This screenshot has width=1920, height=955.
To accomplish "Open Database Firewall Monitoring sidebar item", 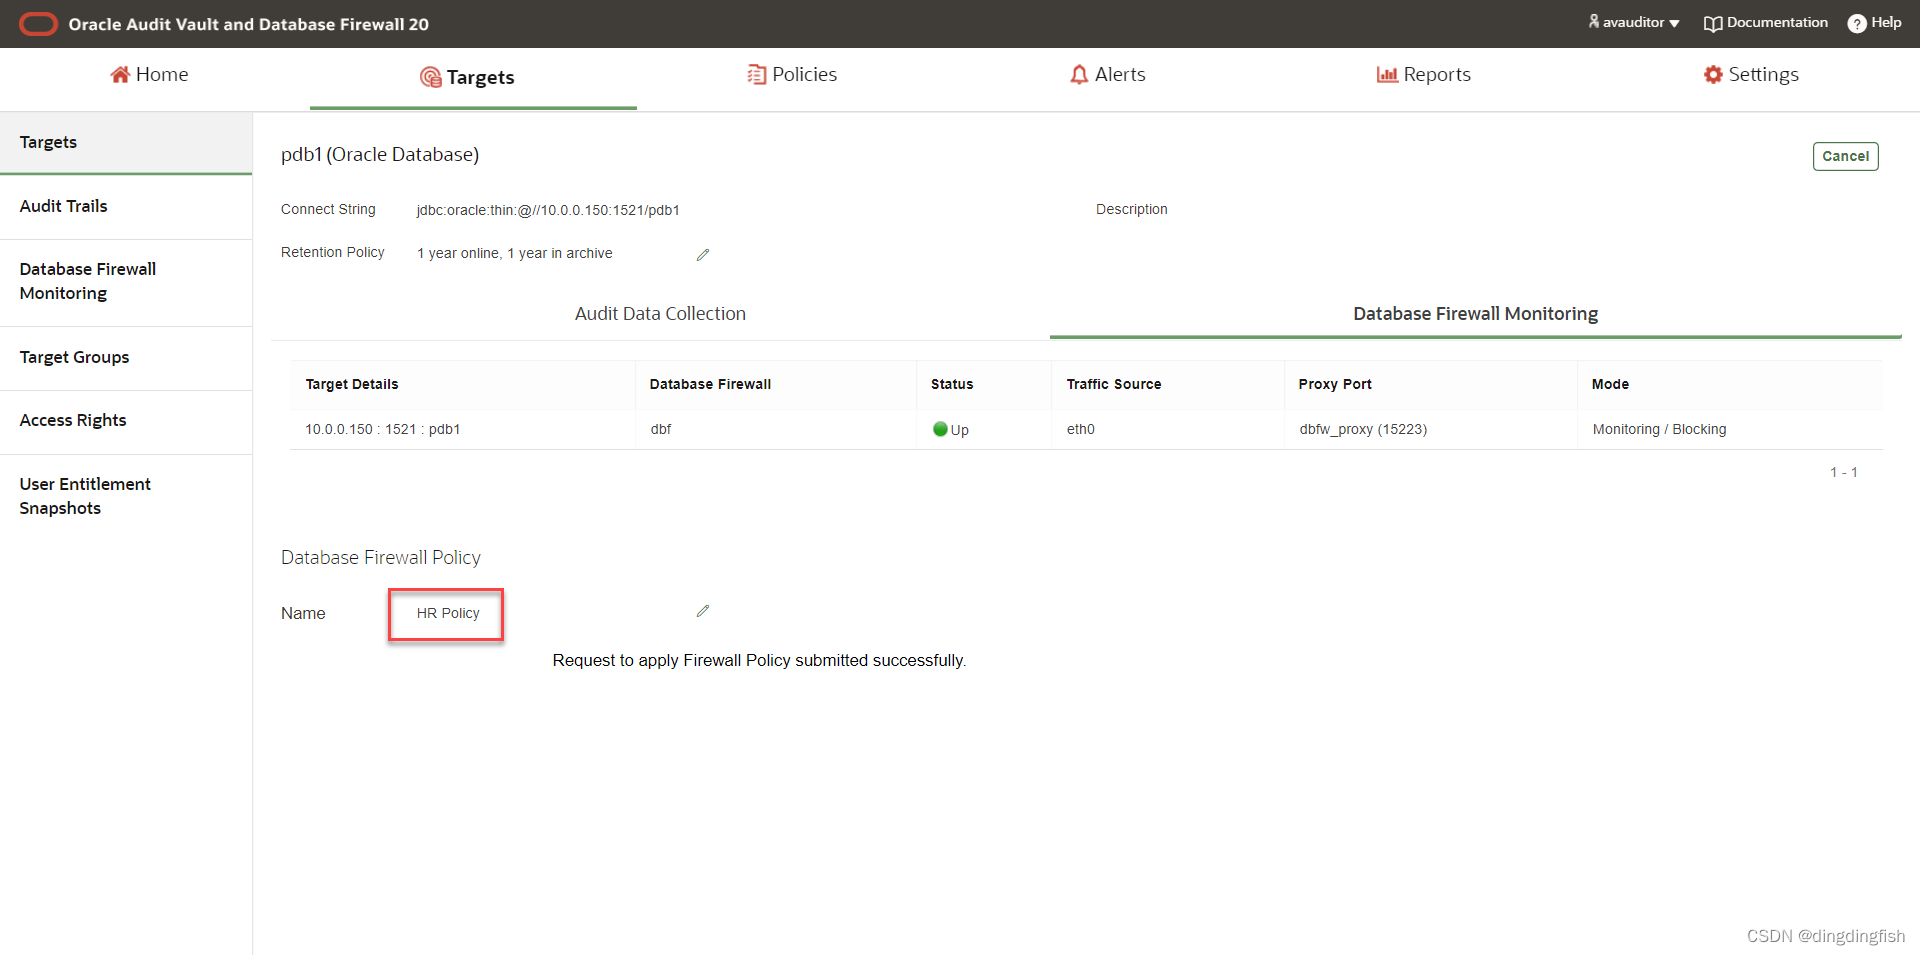I will point(126,281).
